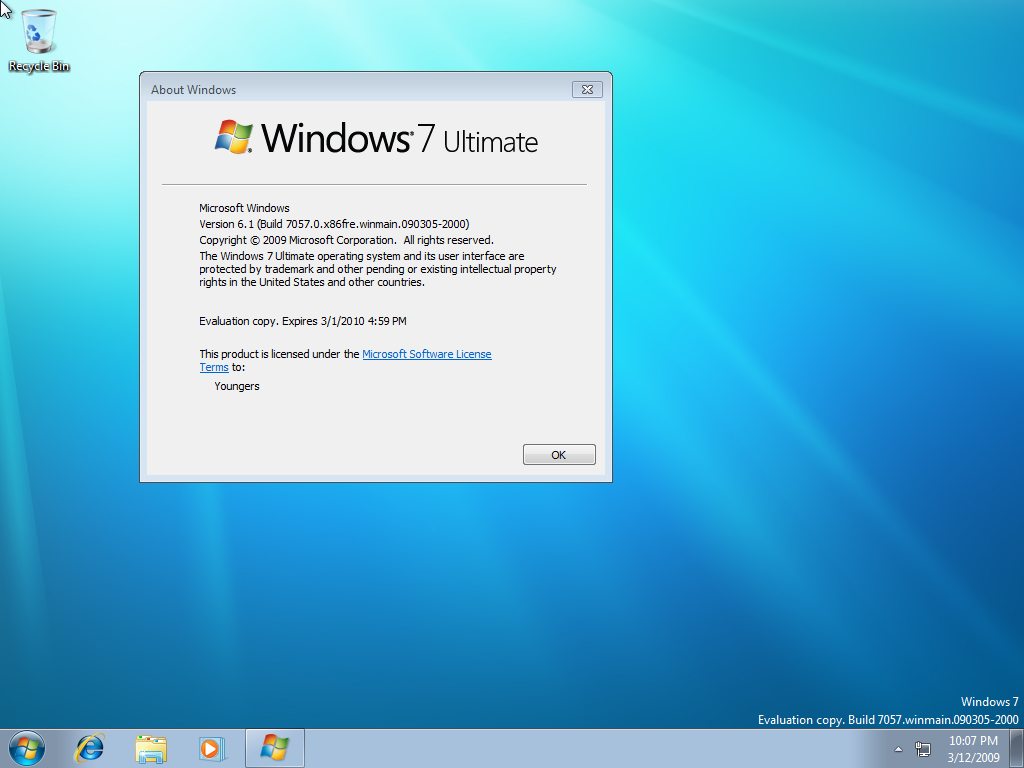Screen dimensions: 1024x768
Task: Click the Evaluation copy expiration text
Action: pyautogui.click(x=303, y=321)
